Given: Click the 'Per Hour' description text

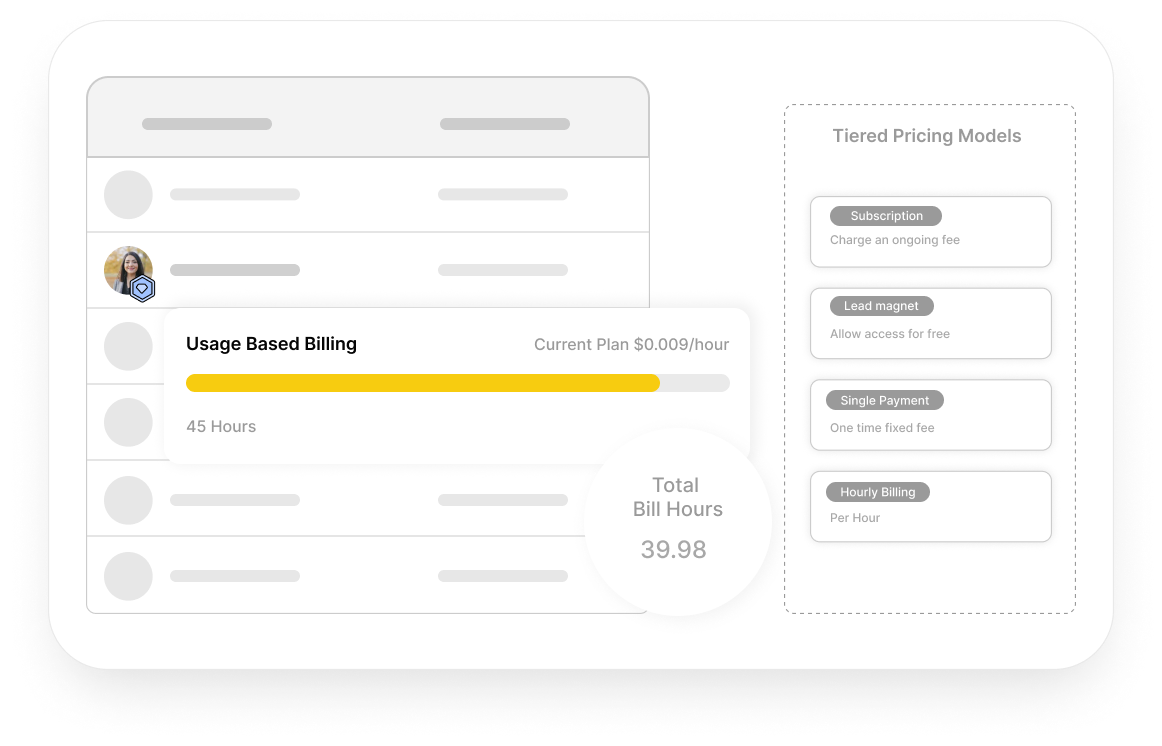Looking at the screenshot, I should [x=855, y=518].
